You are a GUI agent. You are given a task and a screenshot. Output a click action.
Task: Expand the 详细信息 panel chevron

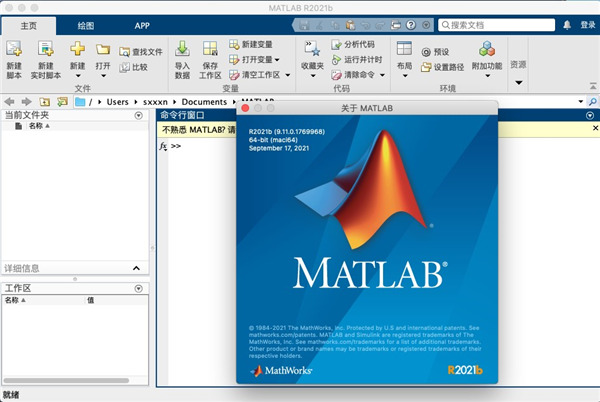[136, 268]
